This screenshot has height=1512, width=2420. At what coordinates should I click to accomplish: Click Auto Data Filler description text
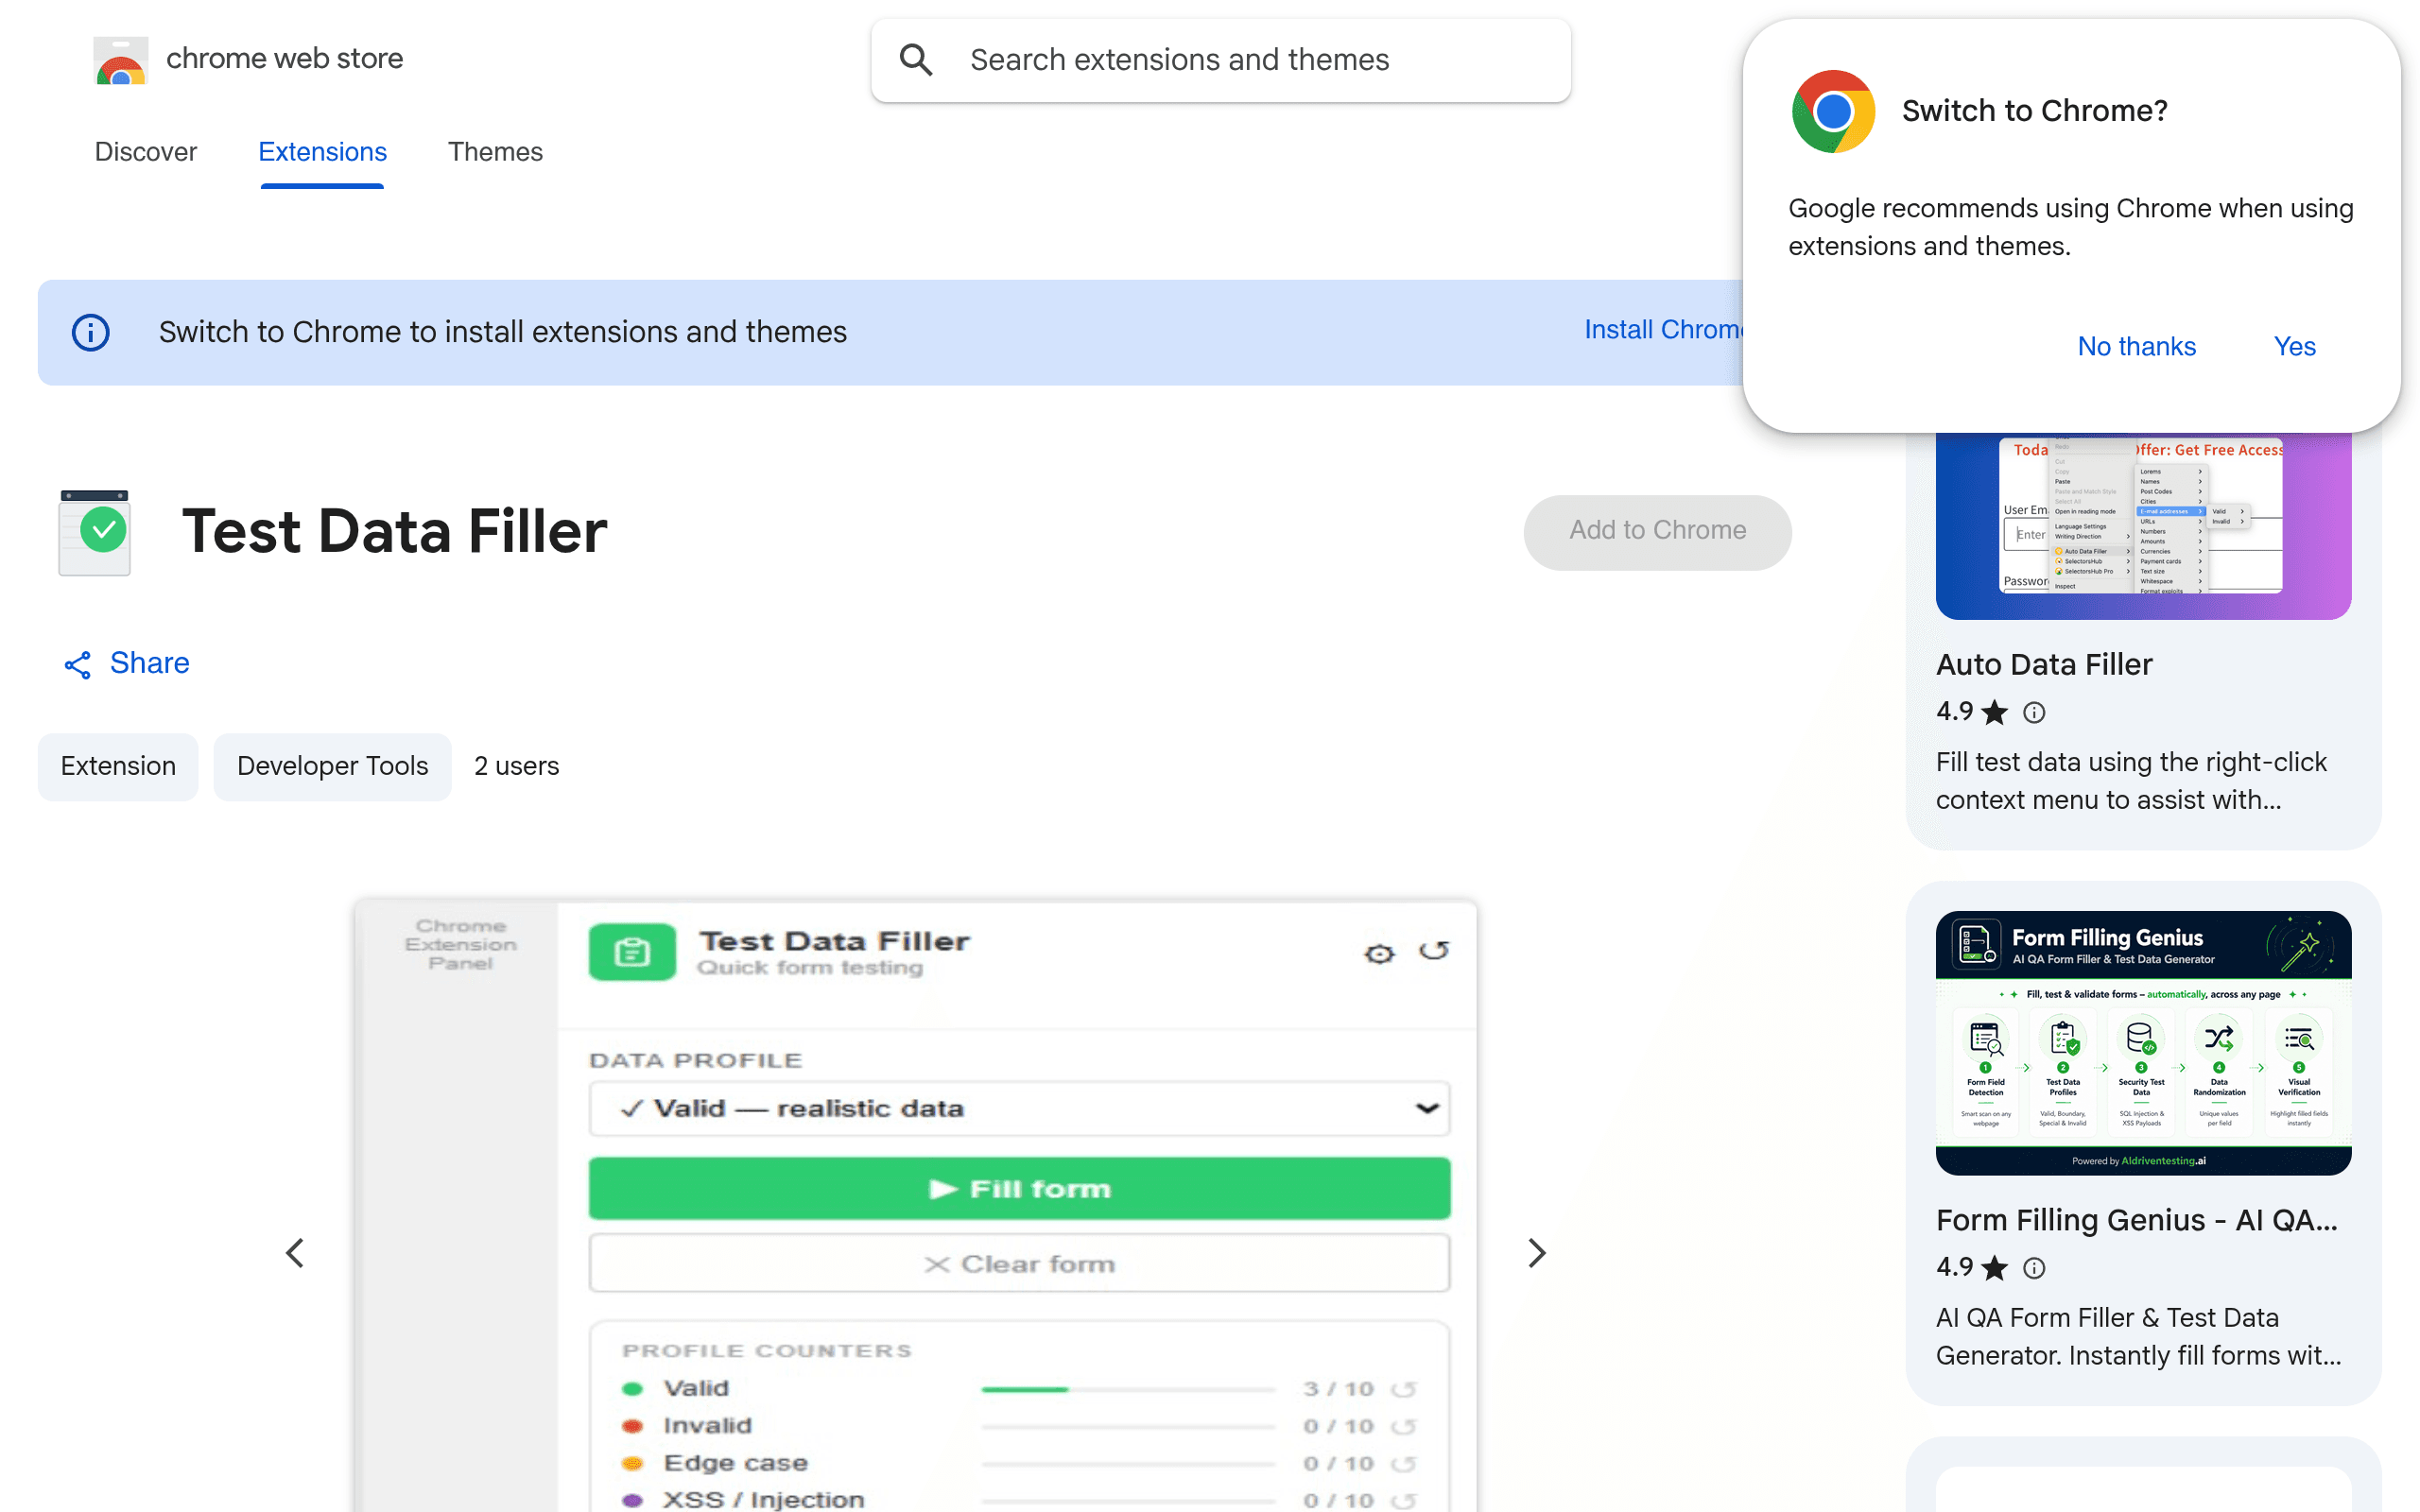(2131, 781)
